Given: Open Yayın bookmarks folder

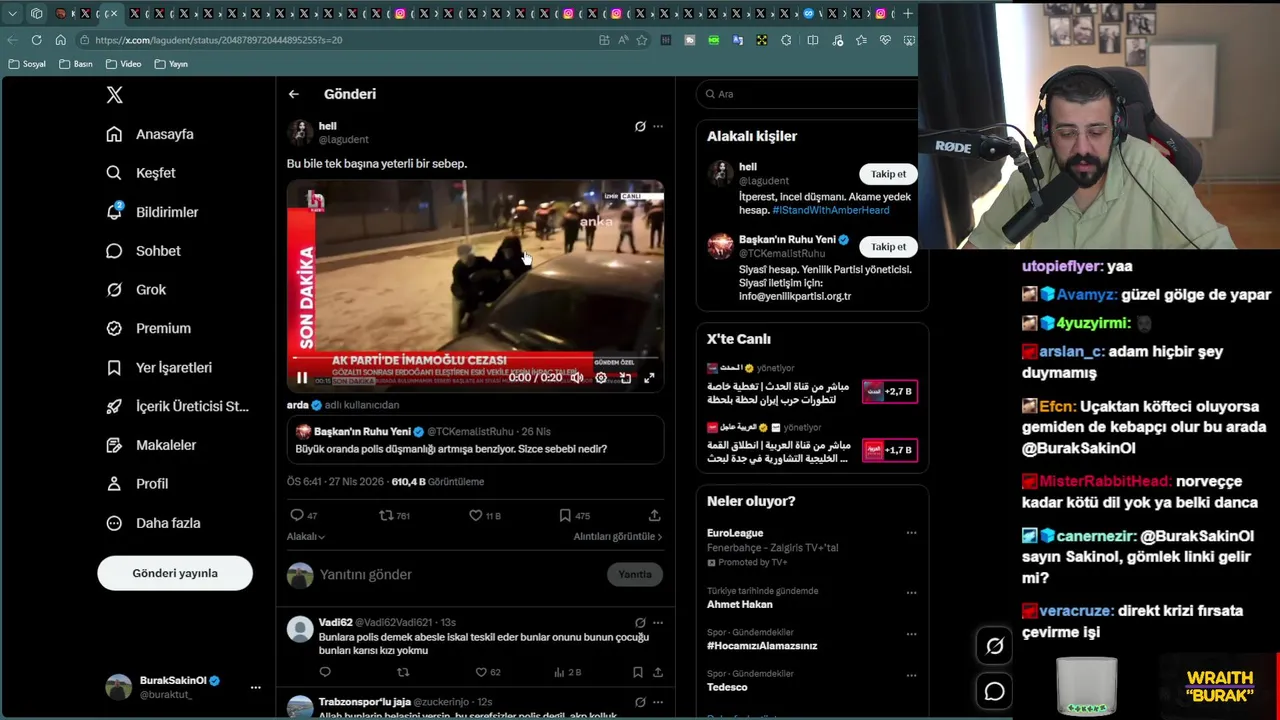Looking at the screenshot, I should [172, 64].
